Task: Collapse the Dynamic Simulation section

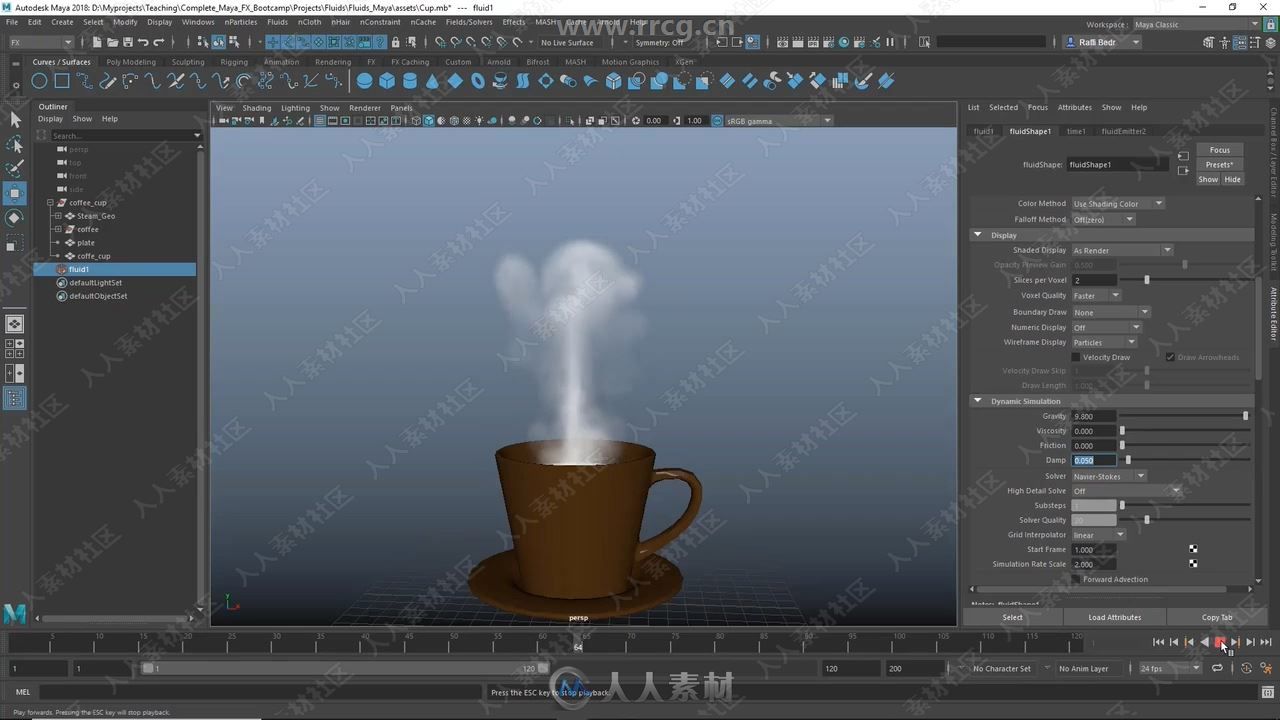Action: pos(978,401)
